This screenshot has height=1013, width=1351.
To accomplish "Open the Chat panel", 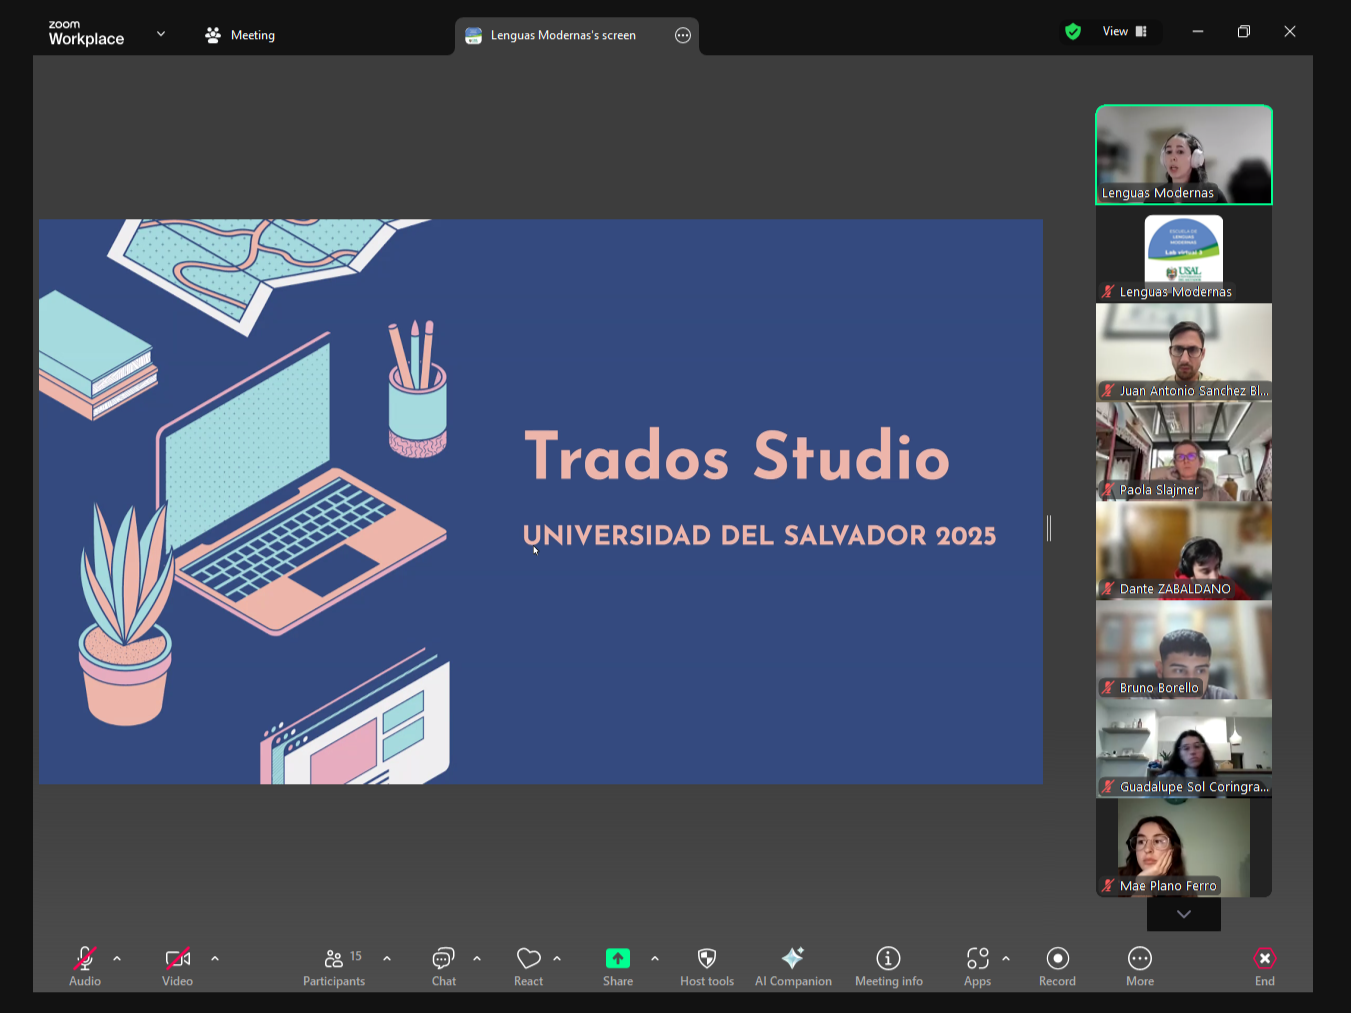I will (444, 965).
